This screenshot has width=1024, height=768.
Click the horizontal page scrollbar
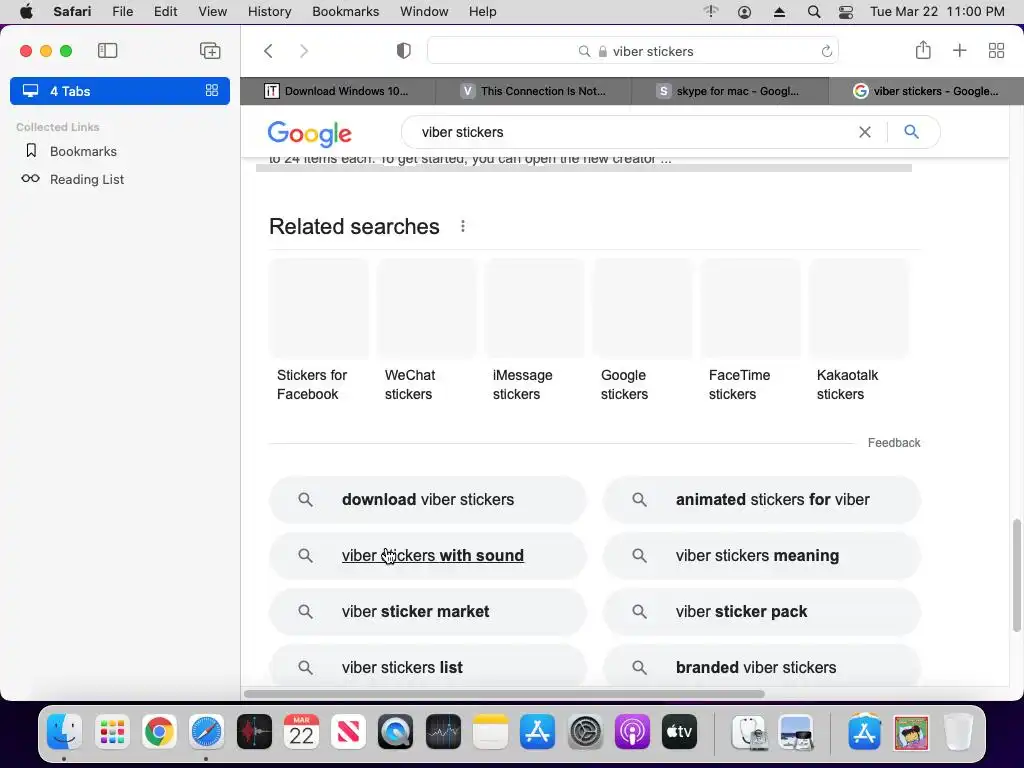point(504,694)
